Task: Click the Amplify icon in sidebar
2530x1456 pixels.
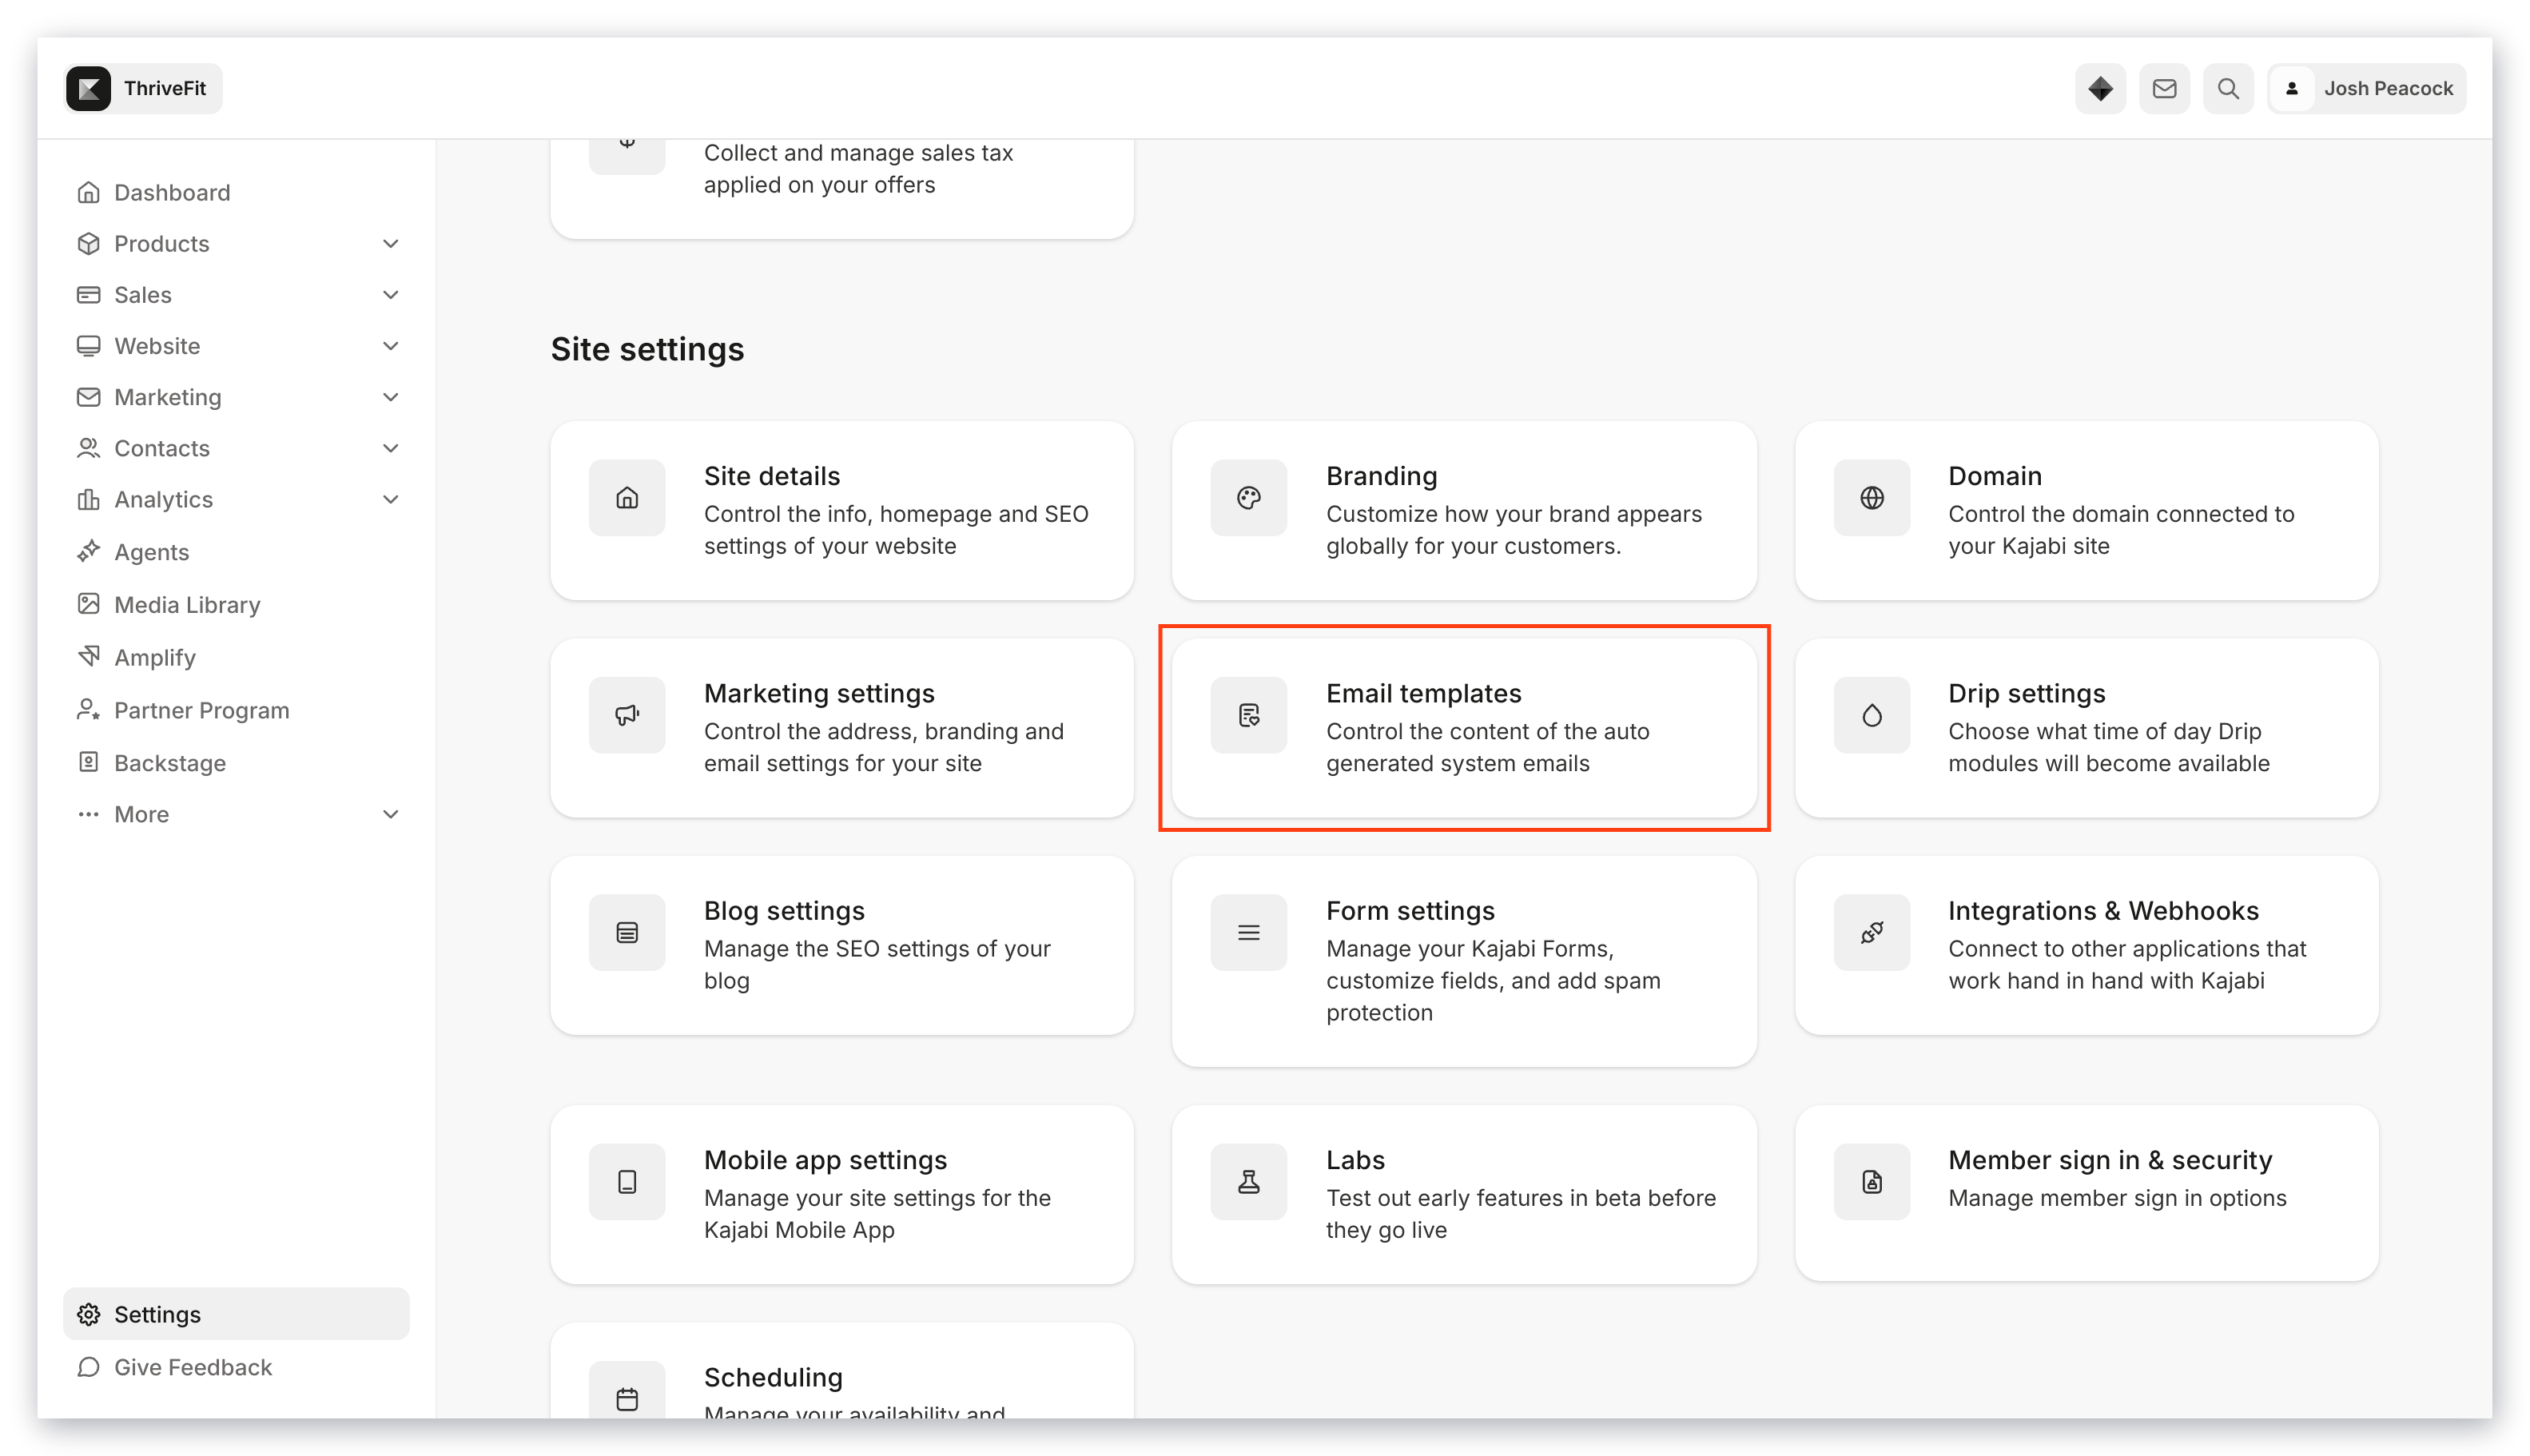Action: 88,656
